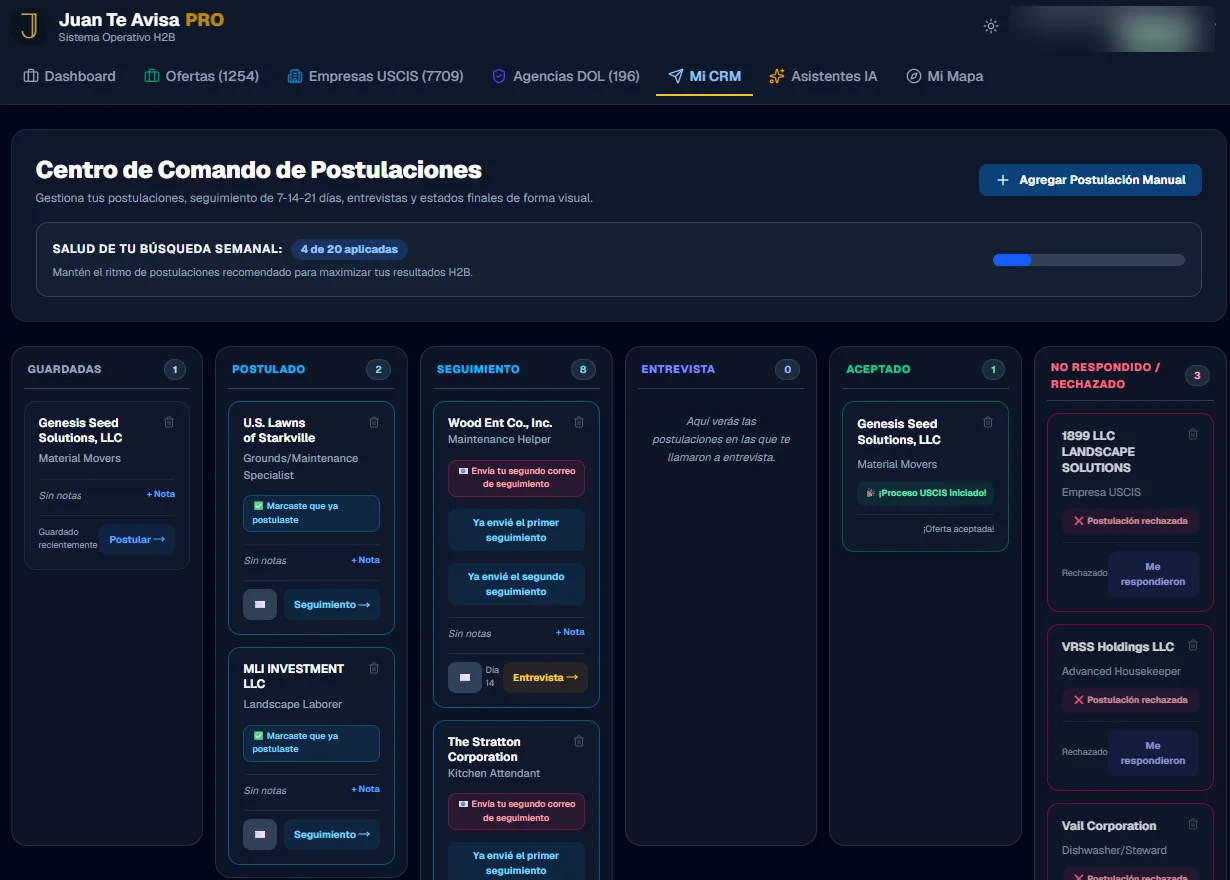Delete the accepted Genesis Seed Solutions card
Viewport: 1230px width, 880px height.
click(x=988, y=423)
